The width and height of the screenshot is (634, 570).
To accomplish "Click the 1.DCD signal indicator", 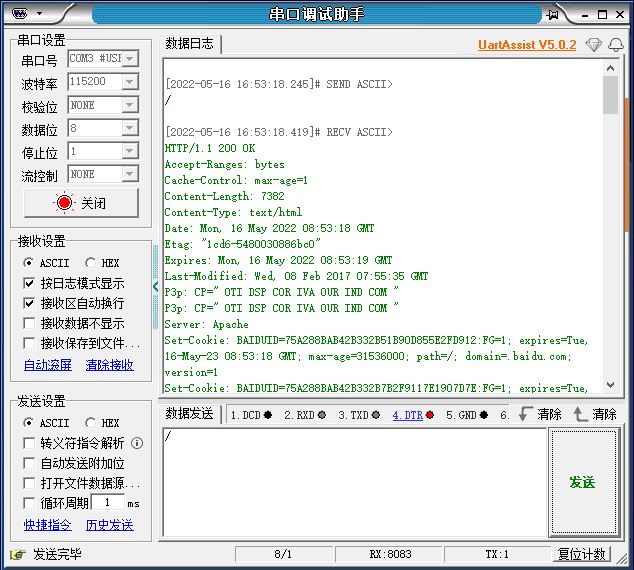I will tap(251, 415).
